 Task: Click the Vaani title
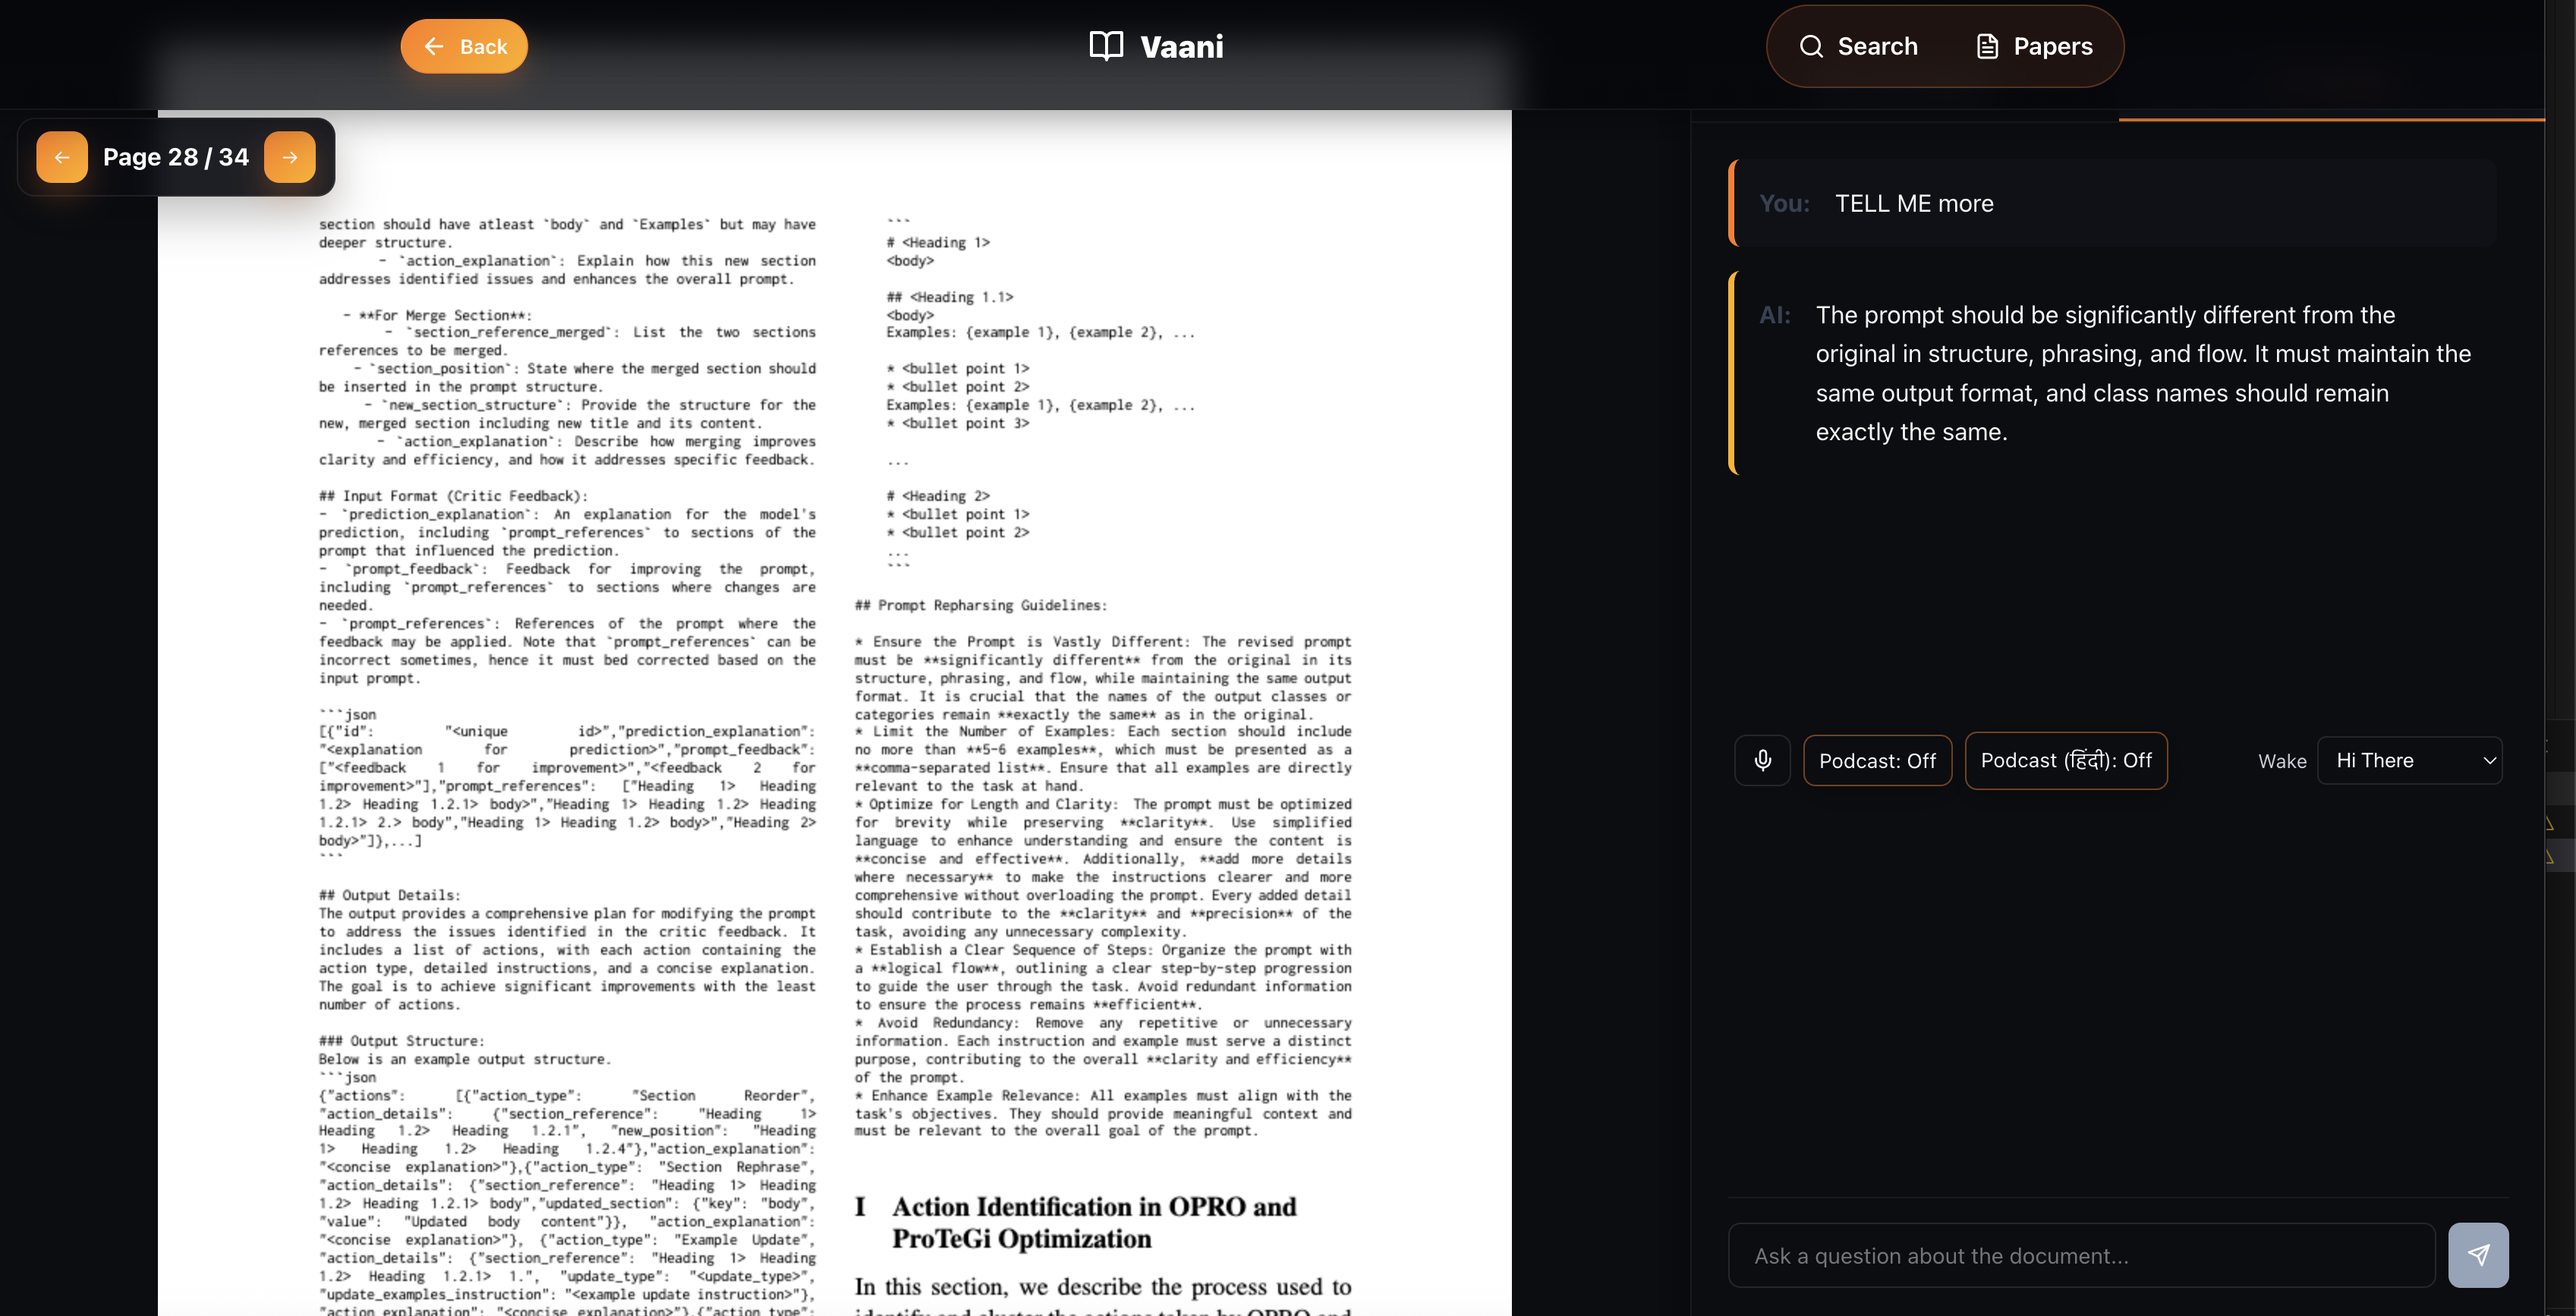coord(1181,46)
